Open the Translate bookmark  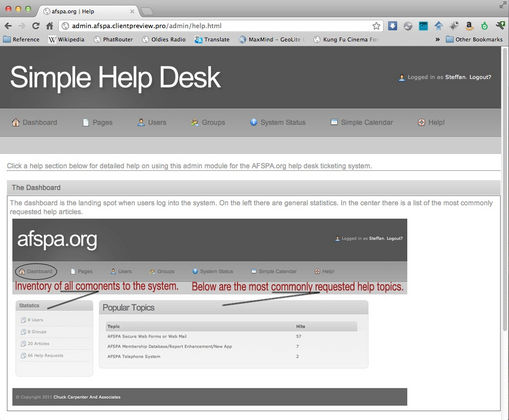212,39
